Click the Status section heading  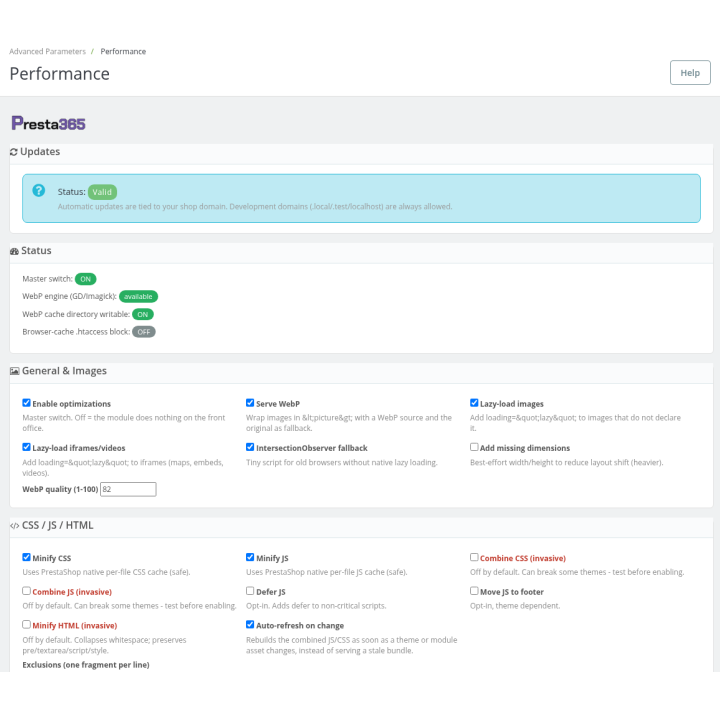pos(36,251)
